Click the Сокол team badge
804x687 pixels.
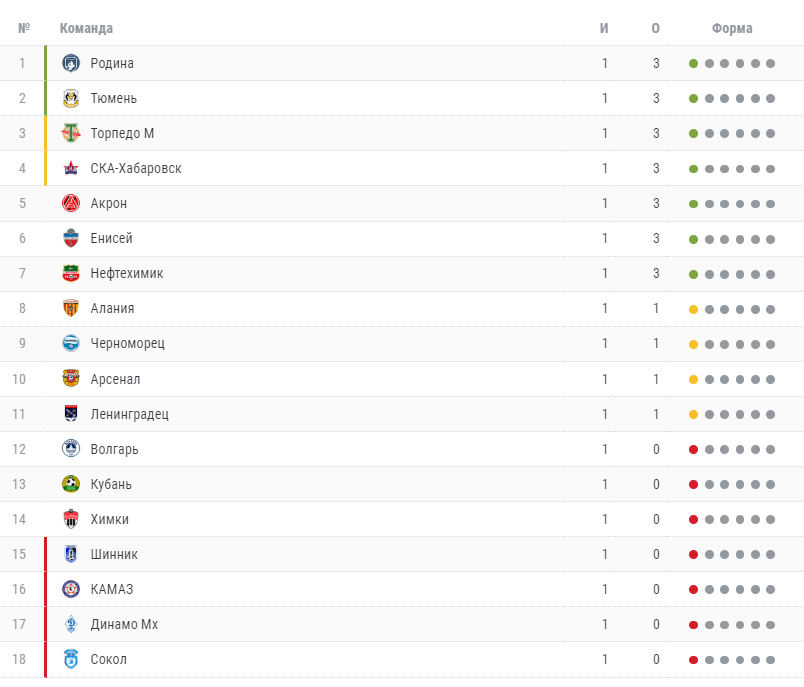point(71,659)
